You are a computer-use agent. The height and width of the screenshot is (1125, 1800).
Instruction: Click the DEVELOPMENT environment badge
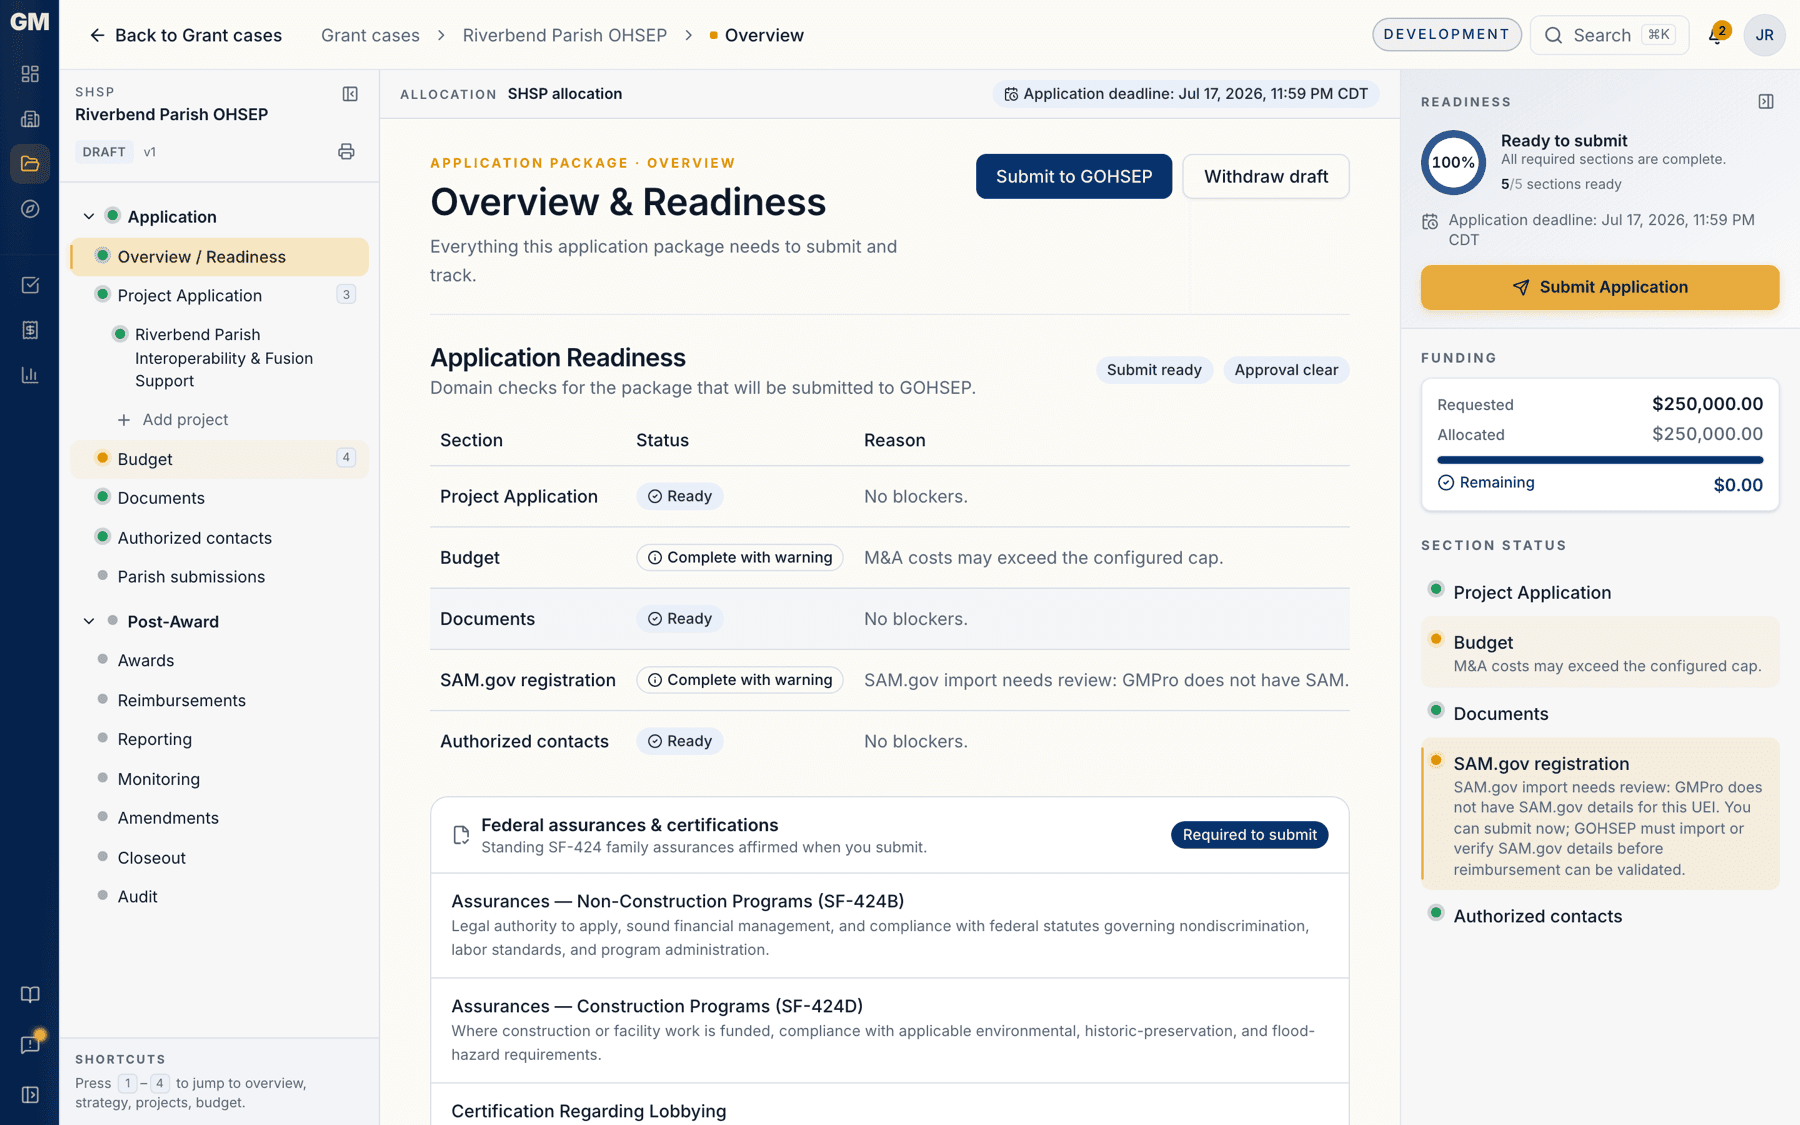(x=1446, y=34)
